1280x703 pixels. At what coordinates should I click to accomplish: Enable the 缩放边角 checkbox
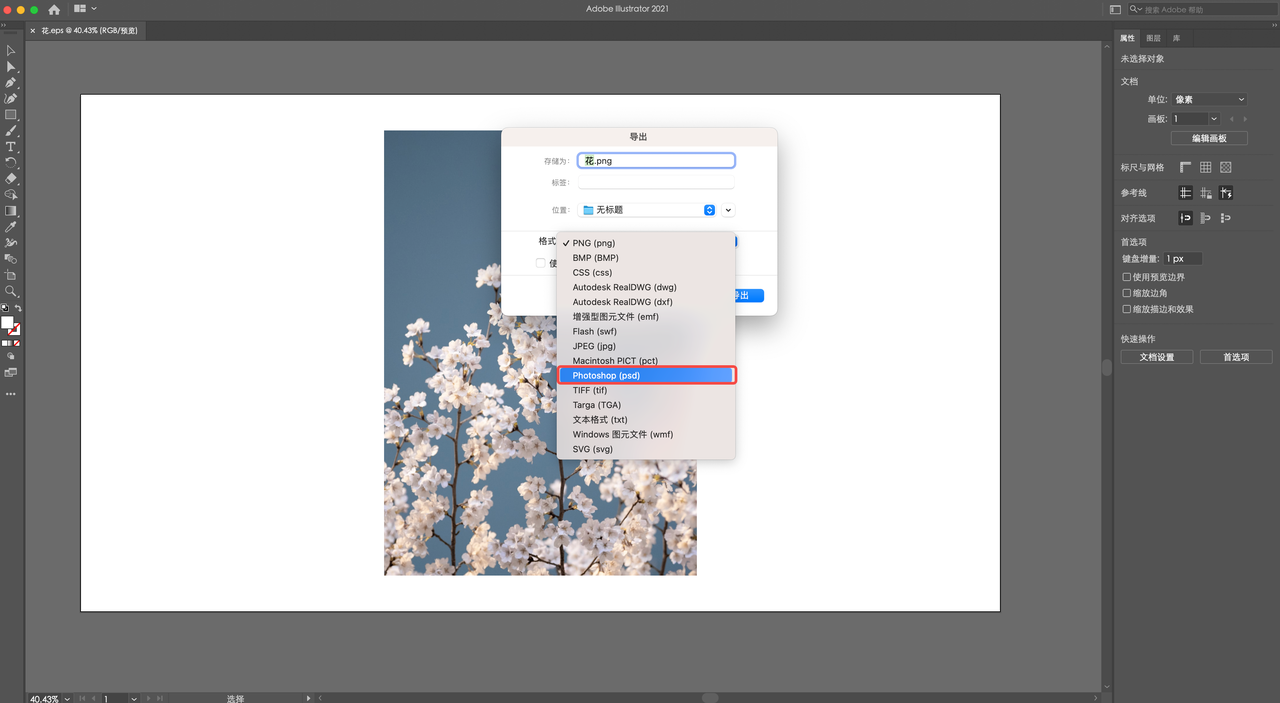tap(1127, 293)
